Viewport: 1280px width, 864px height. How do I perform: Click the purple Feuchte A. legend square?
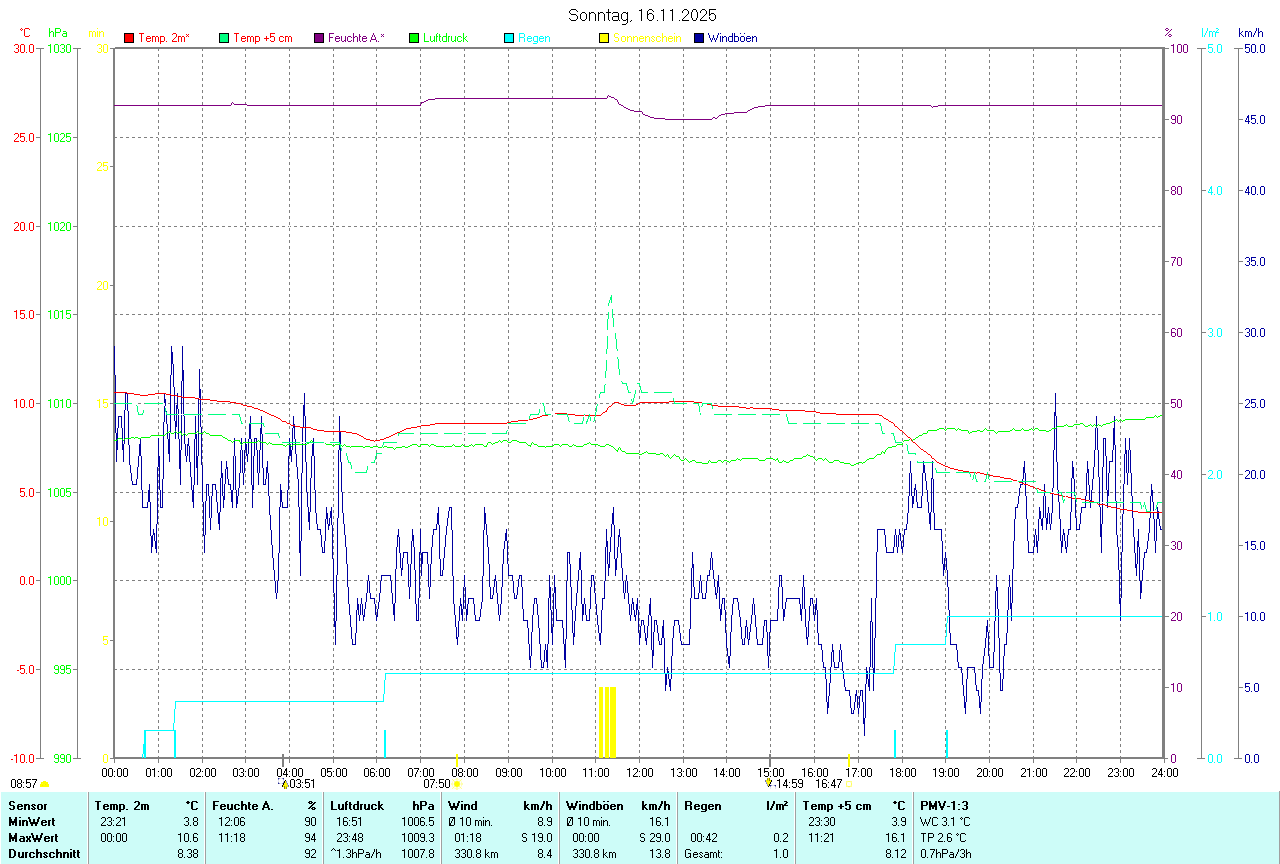(319, 38)
